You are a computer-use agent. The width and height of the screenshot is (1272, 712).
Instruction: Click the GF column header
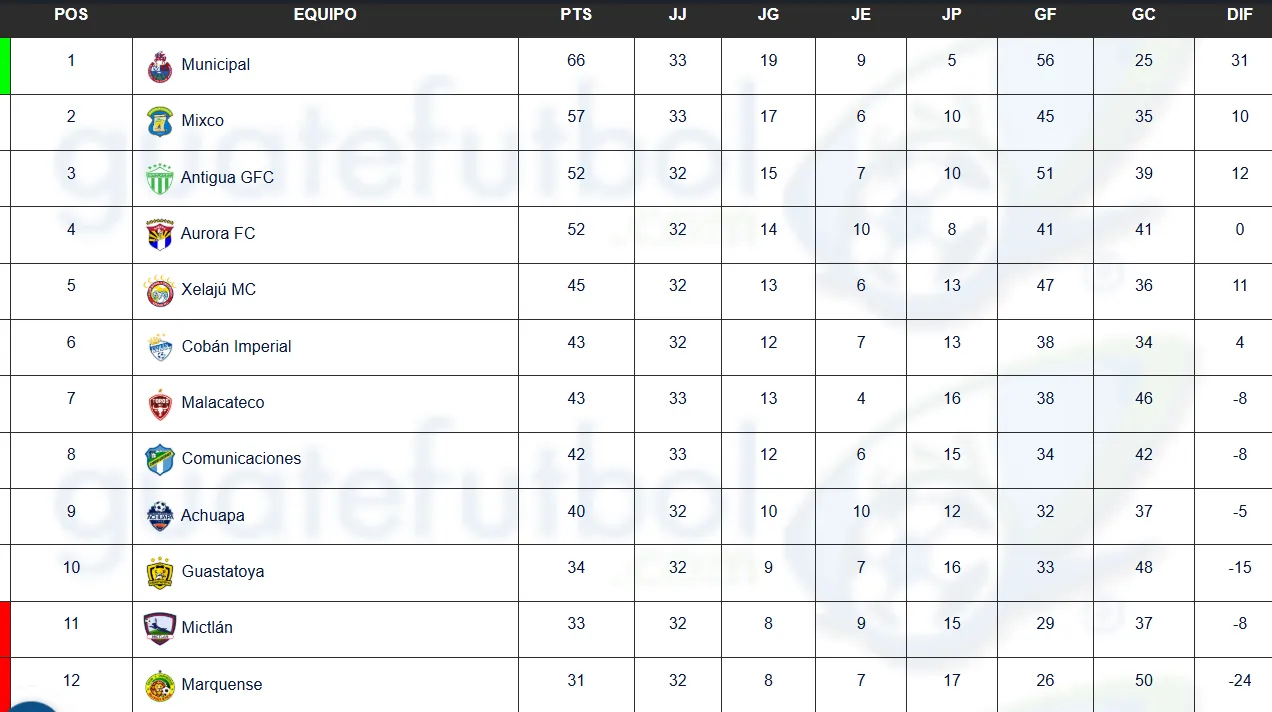1045,15
